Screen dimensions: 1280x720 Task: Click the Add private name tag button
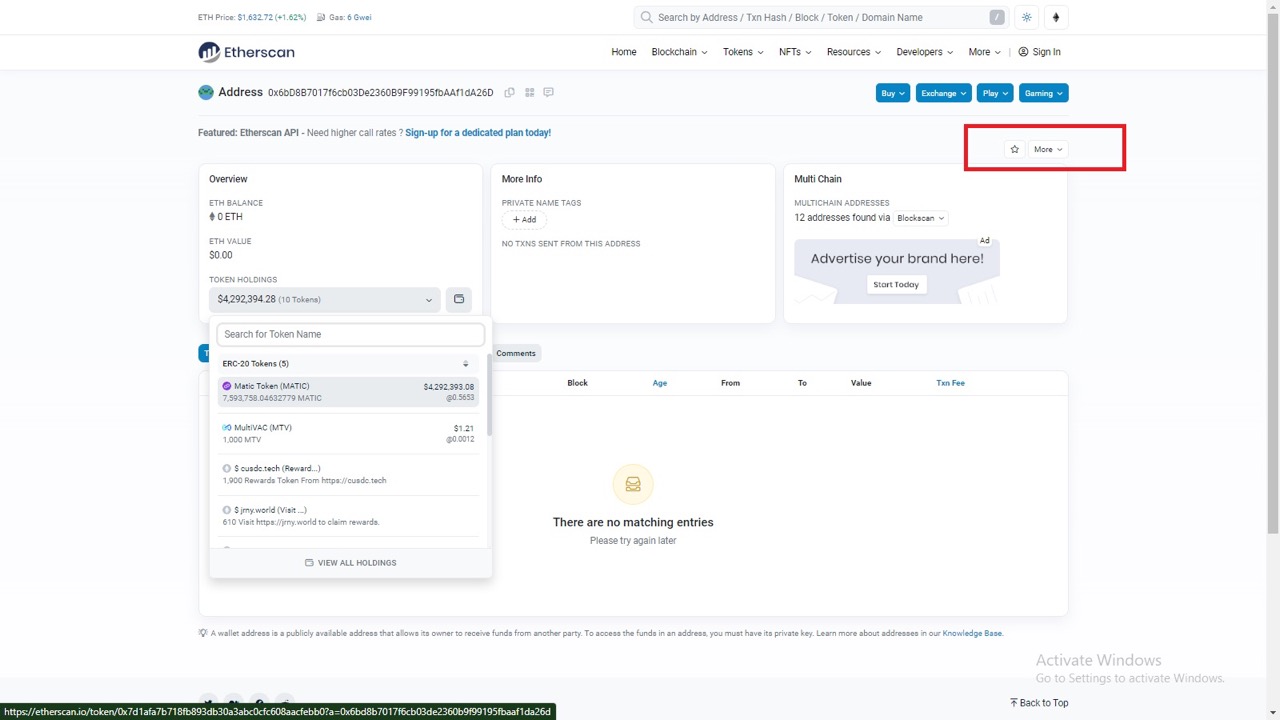[x=524, y=219]
